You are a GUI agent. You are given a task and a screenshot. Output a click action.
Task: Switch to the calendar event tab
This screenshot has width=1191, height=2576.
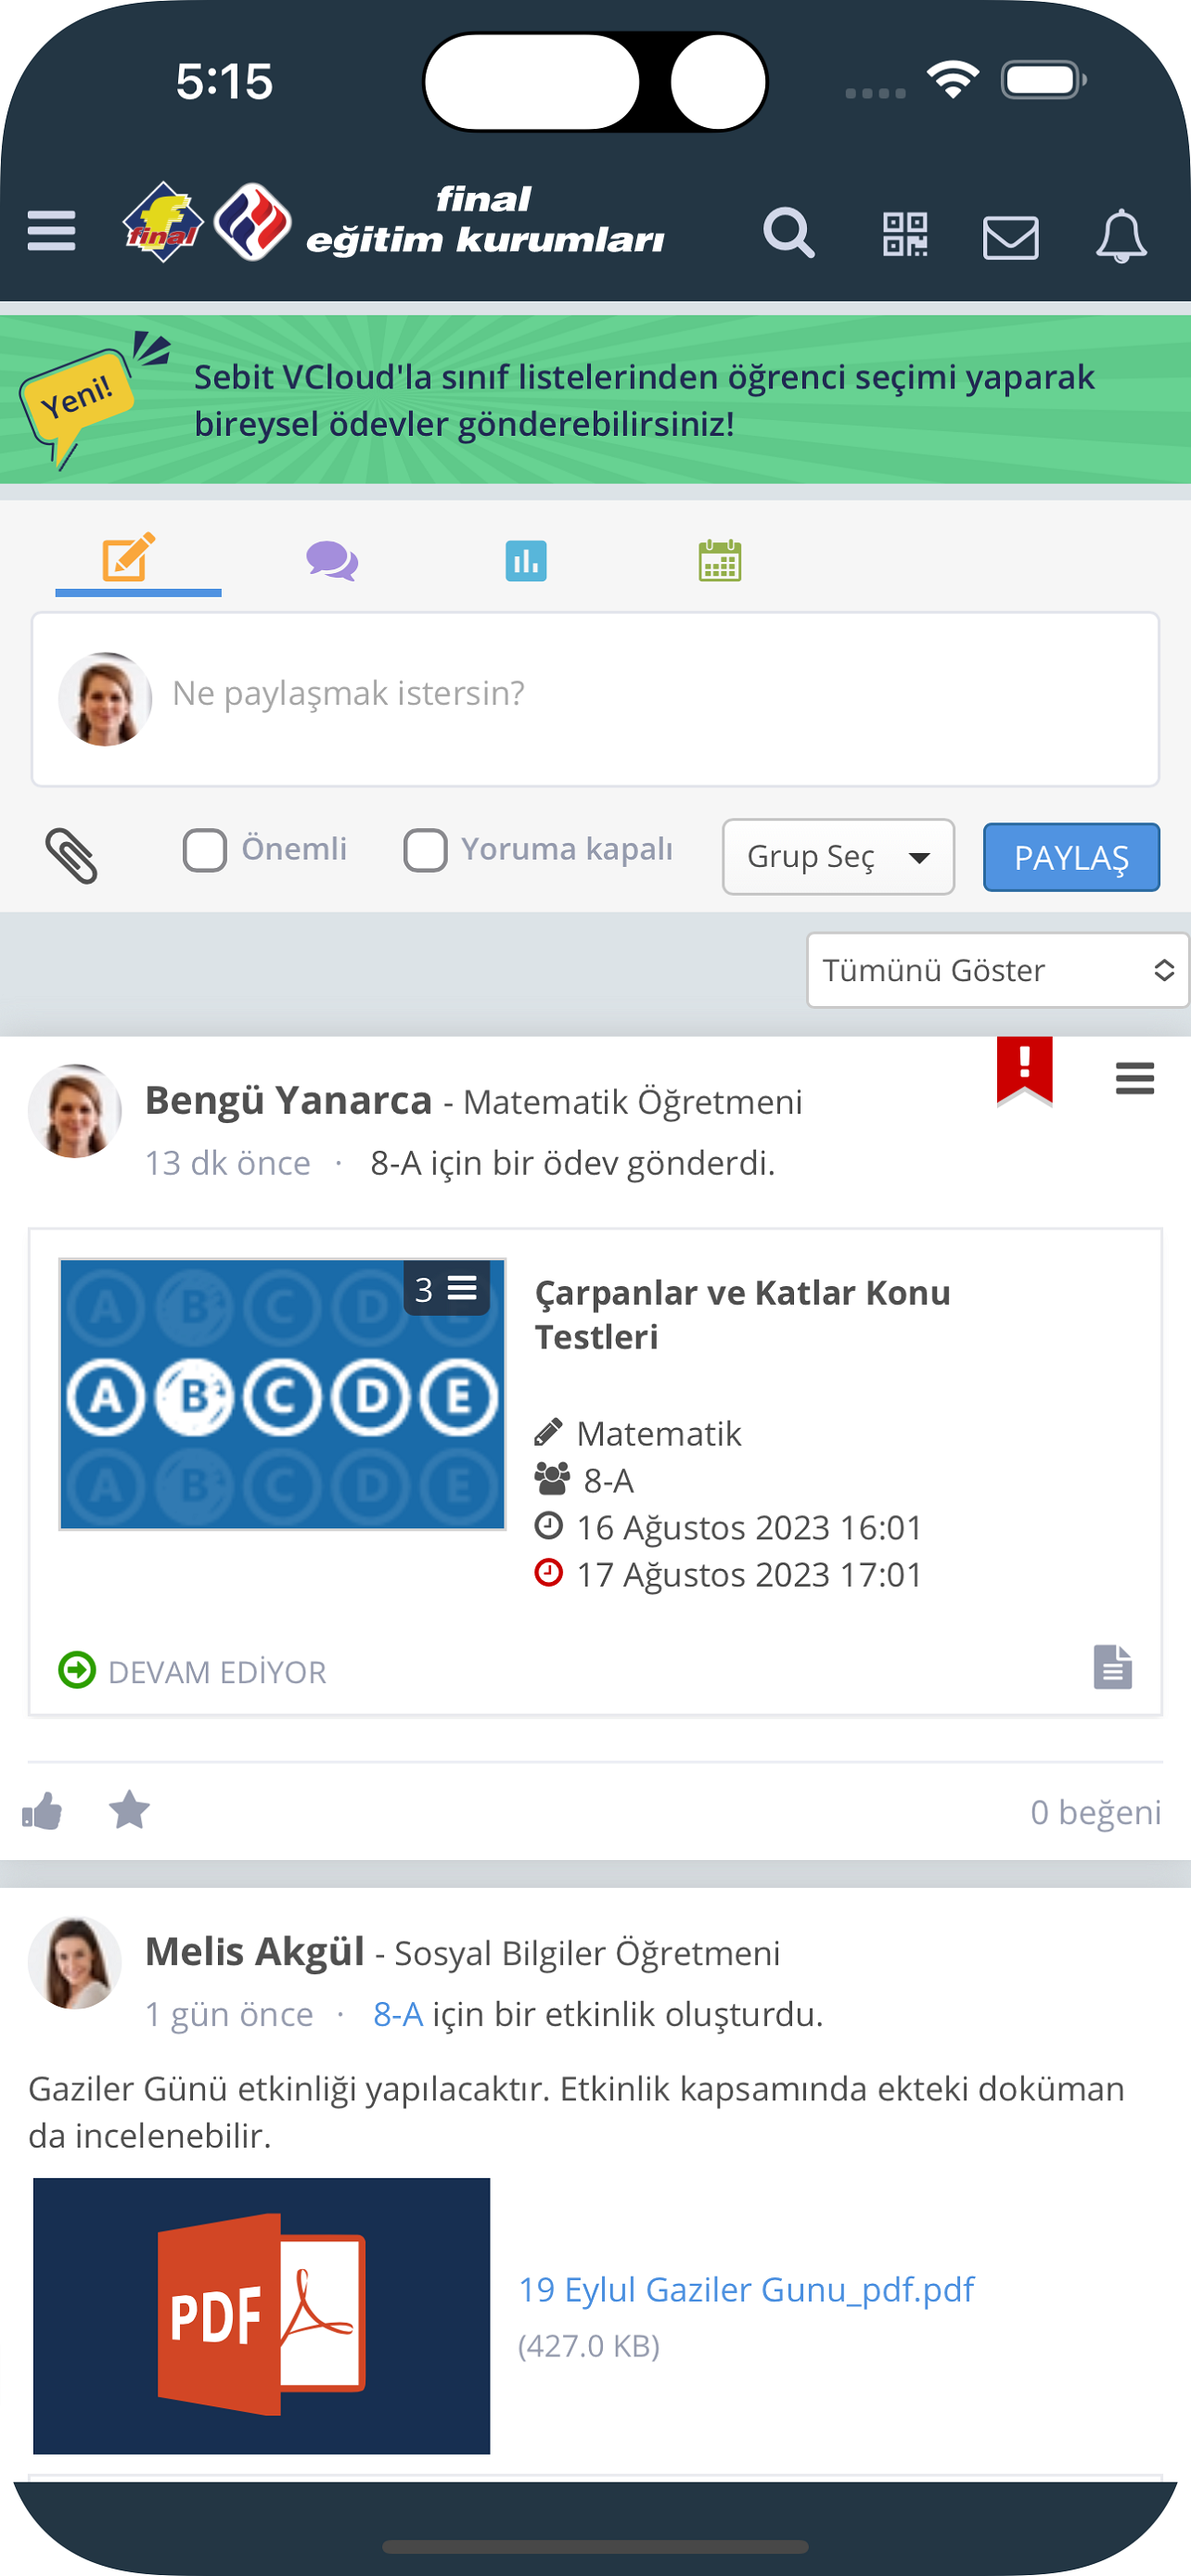[x=720, y=560]
